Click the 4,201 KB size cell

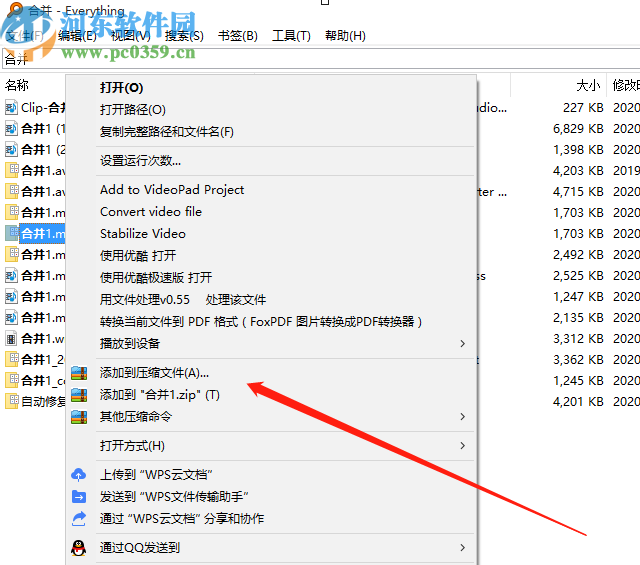578,402
